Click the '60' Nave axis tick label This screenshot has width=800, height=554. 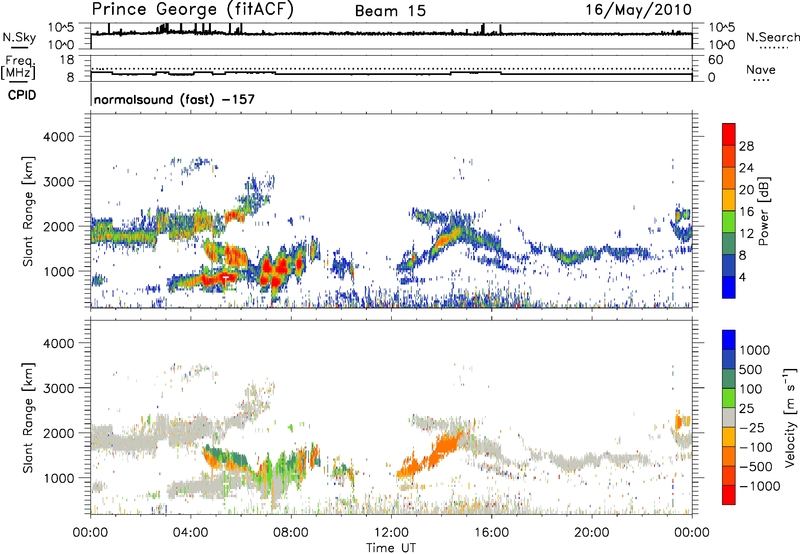(715, 60)
